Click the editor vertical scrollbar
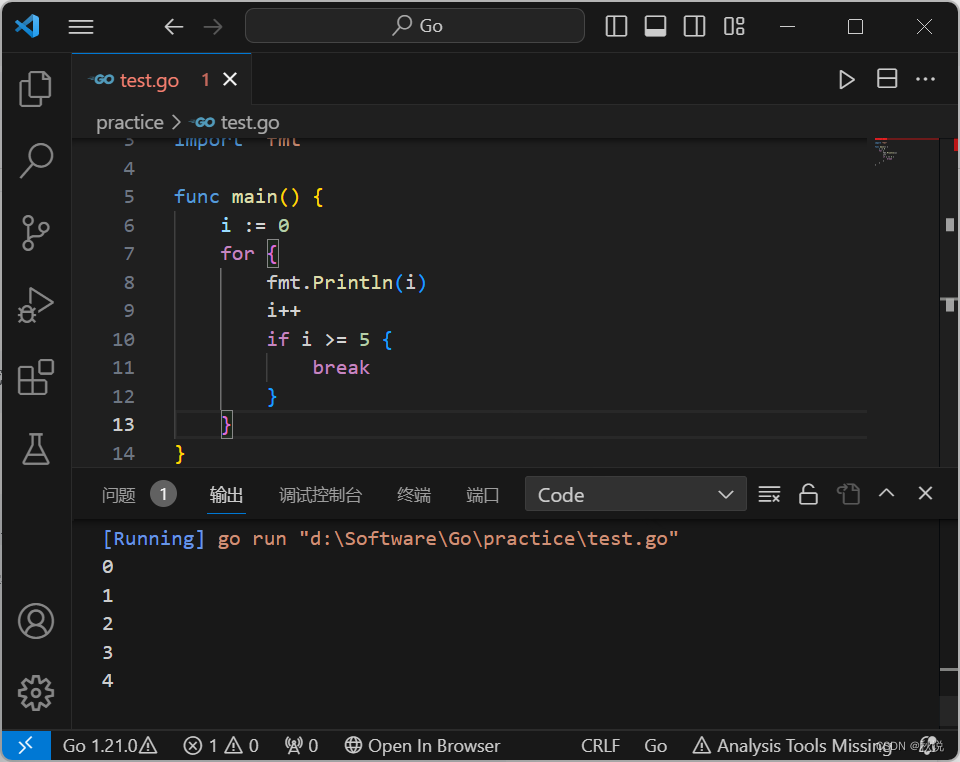 coord(950,303)
